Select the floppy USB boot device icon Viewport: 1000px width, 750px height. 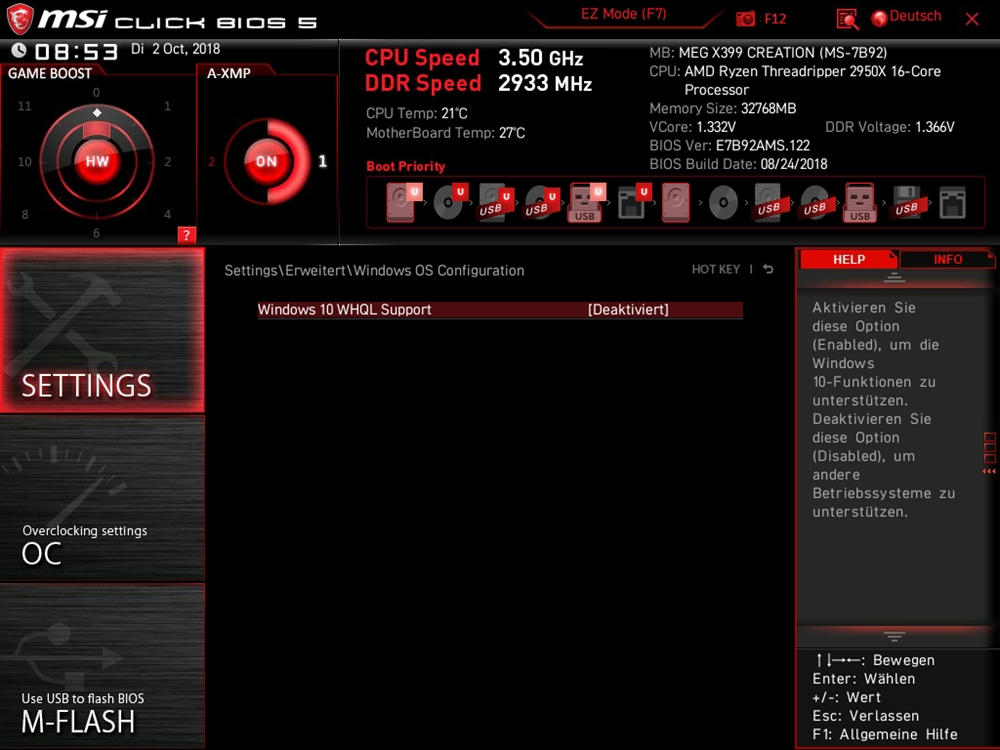point(906,203)
